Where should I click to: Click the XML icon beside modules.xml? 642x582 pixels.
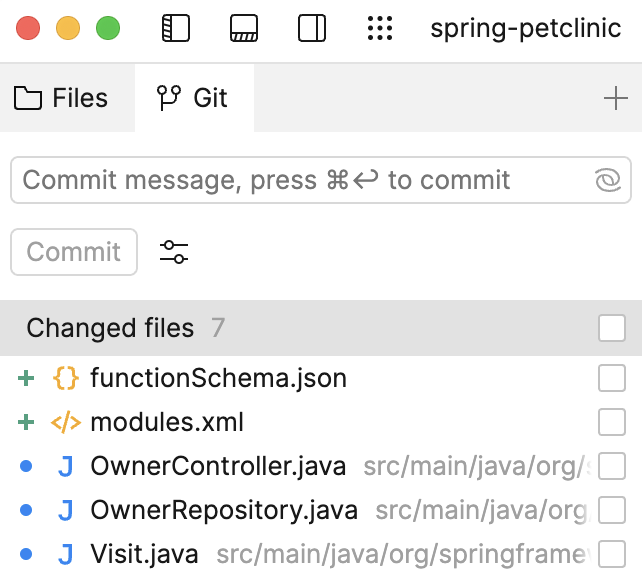(66, 422)
